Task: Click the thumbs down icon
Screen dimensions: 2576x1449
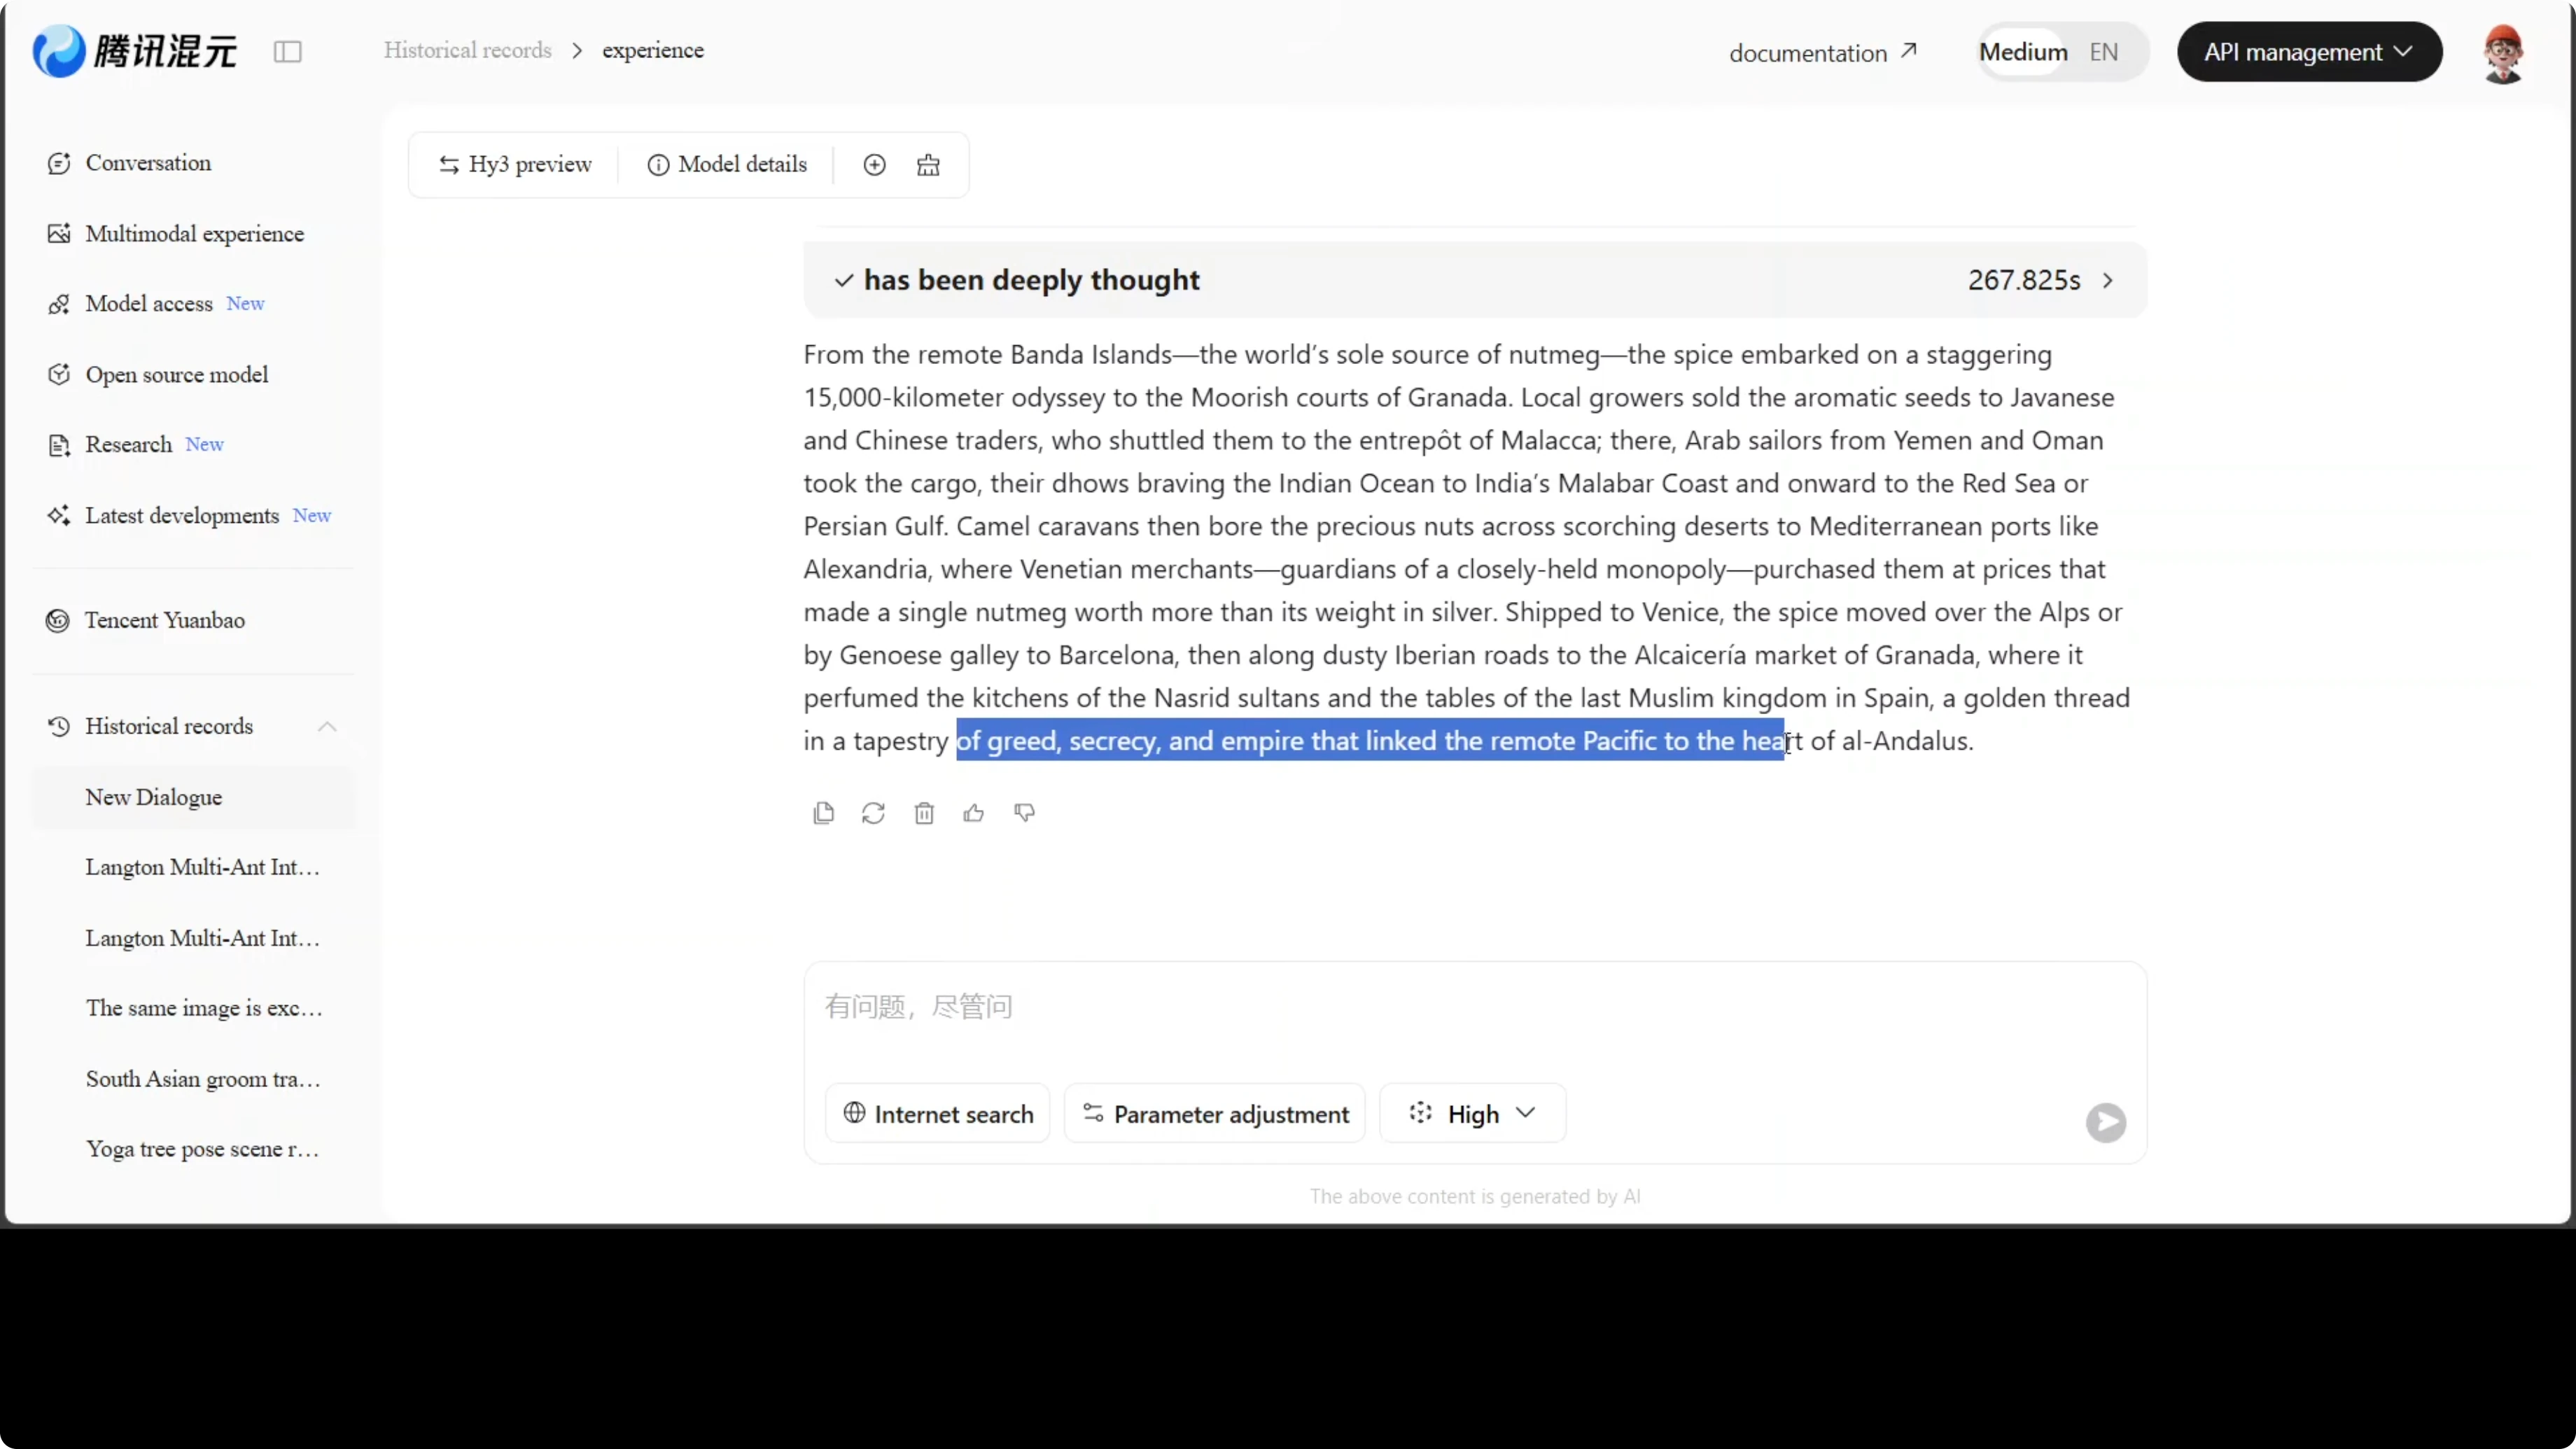Action: [x=1024, y=813]
